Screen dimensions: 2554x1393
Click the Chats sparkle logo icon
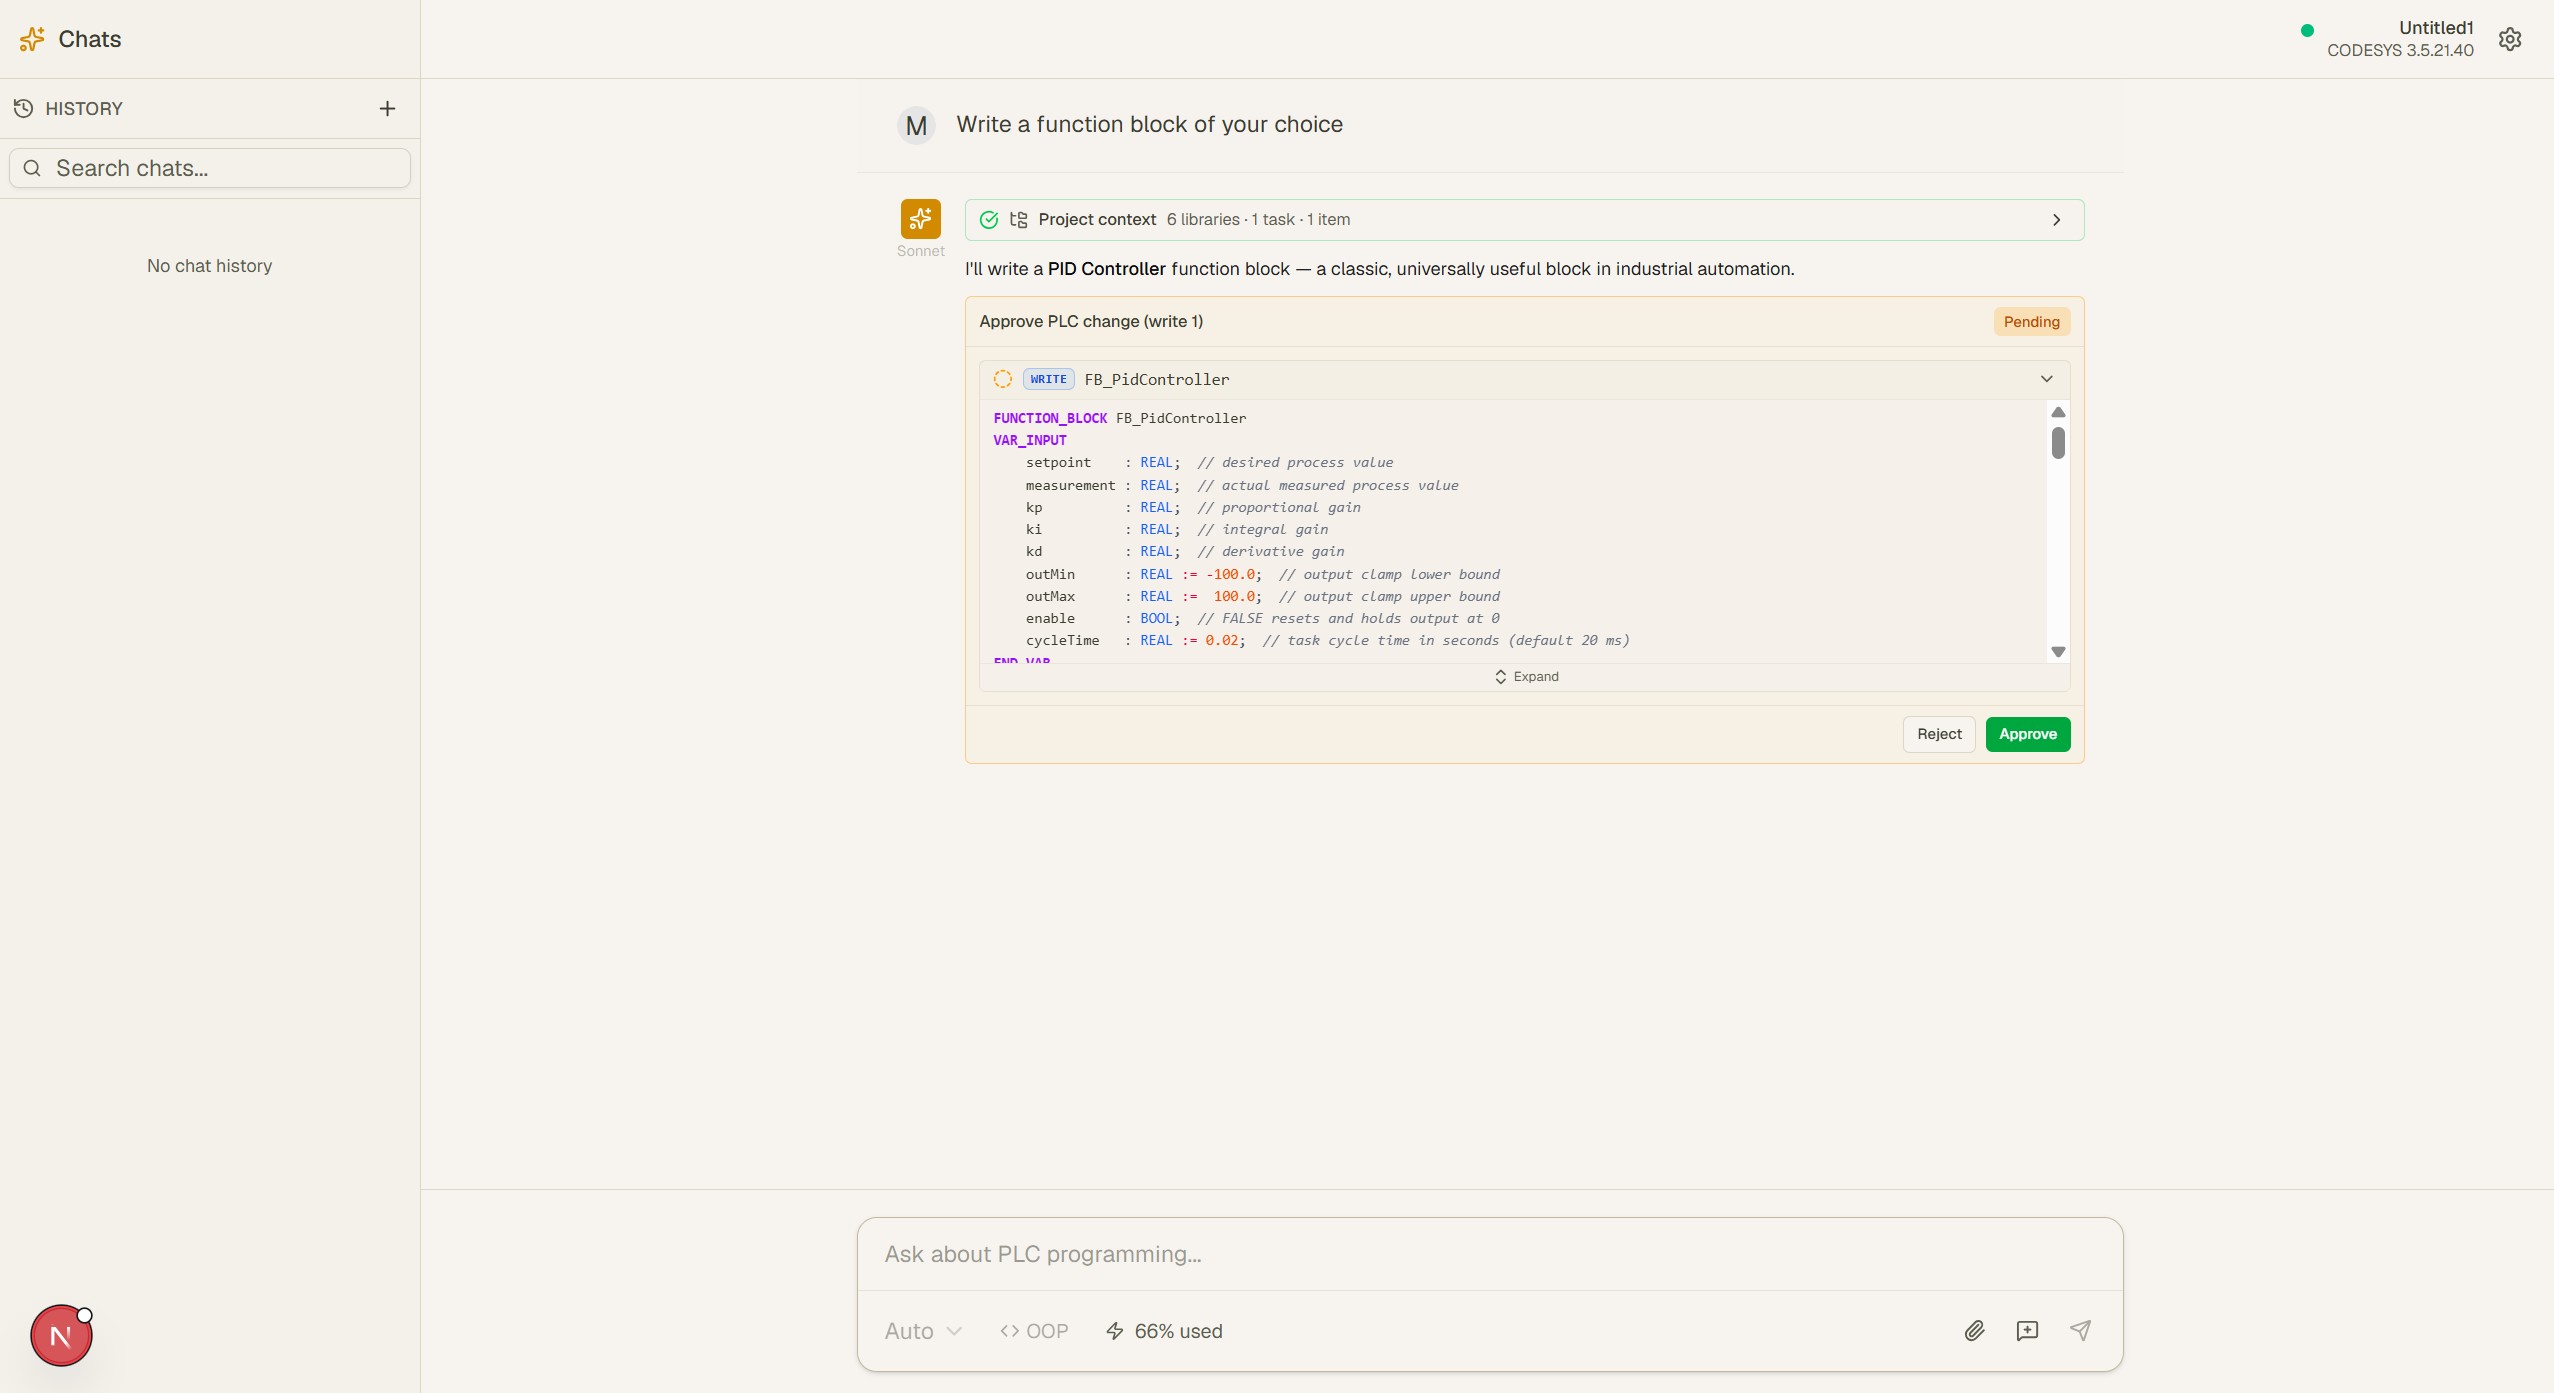32,39
